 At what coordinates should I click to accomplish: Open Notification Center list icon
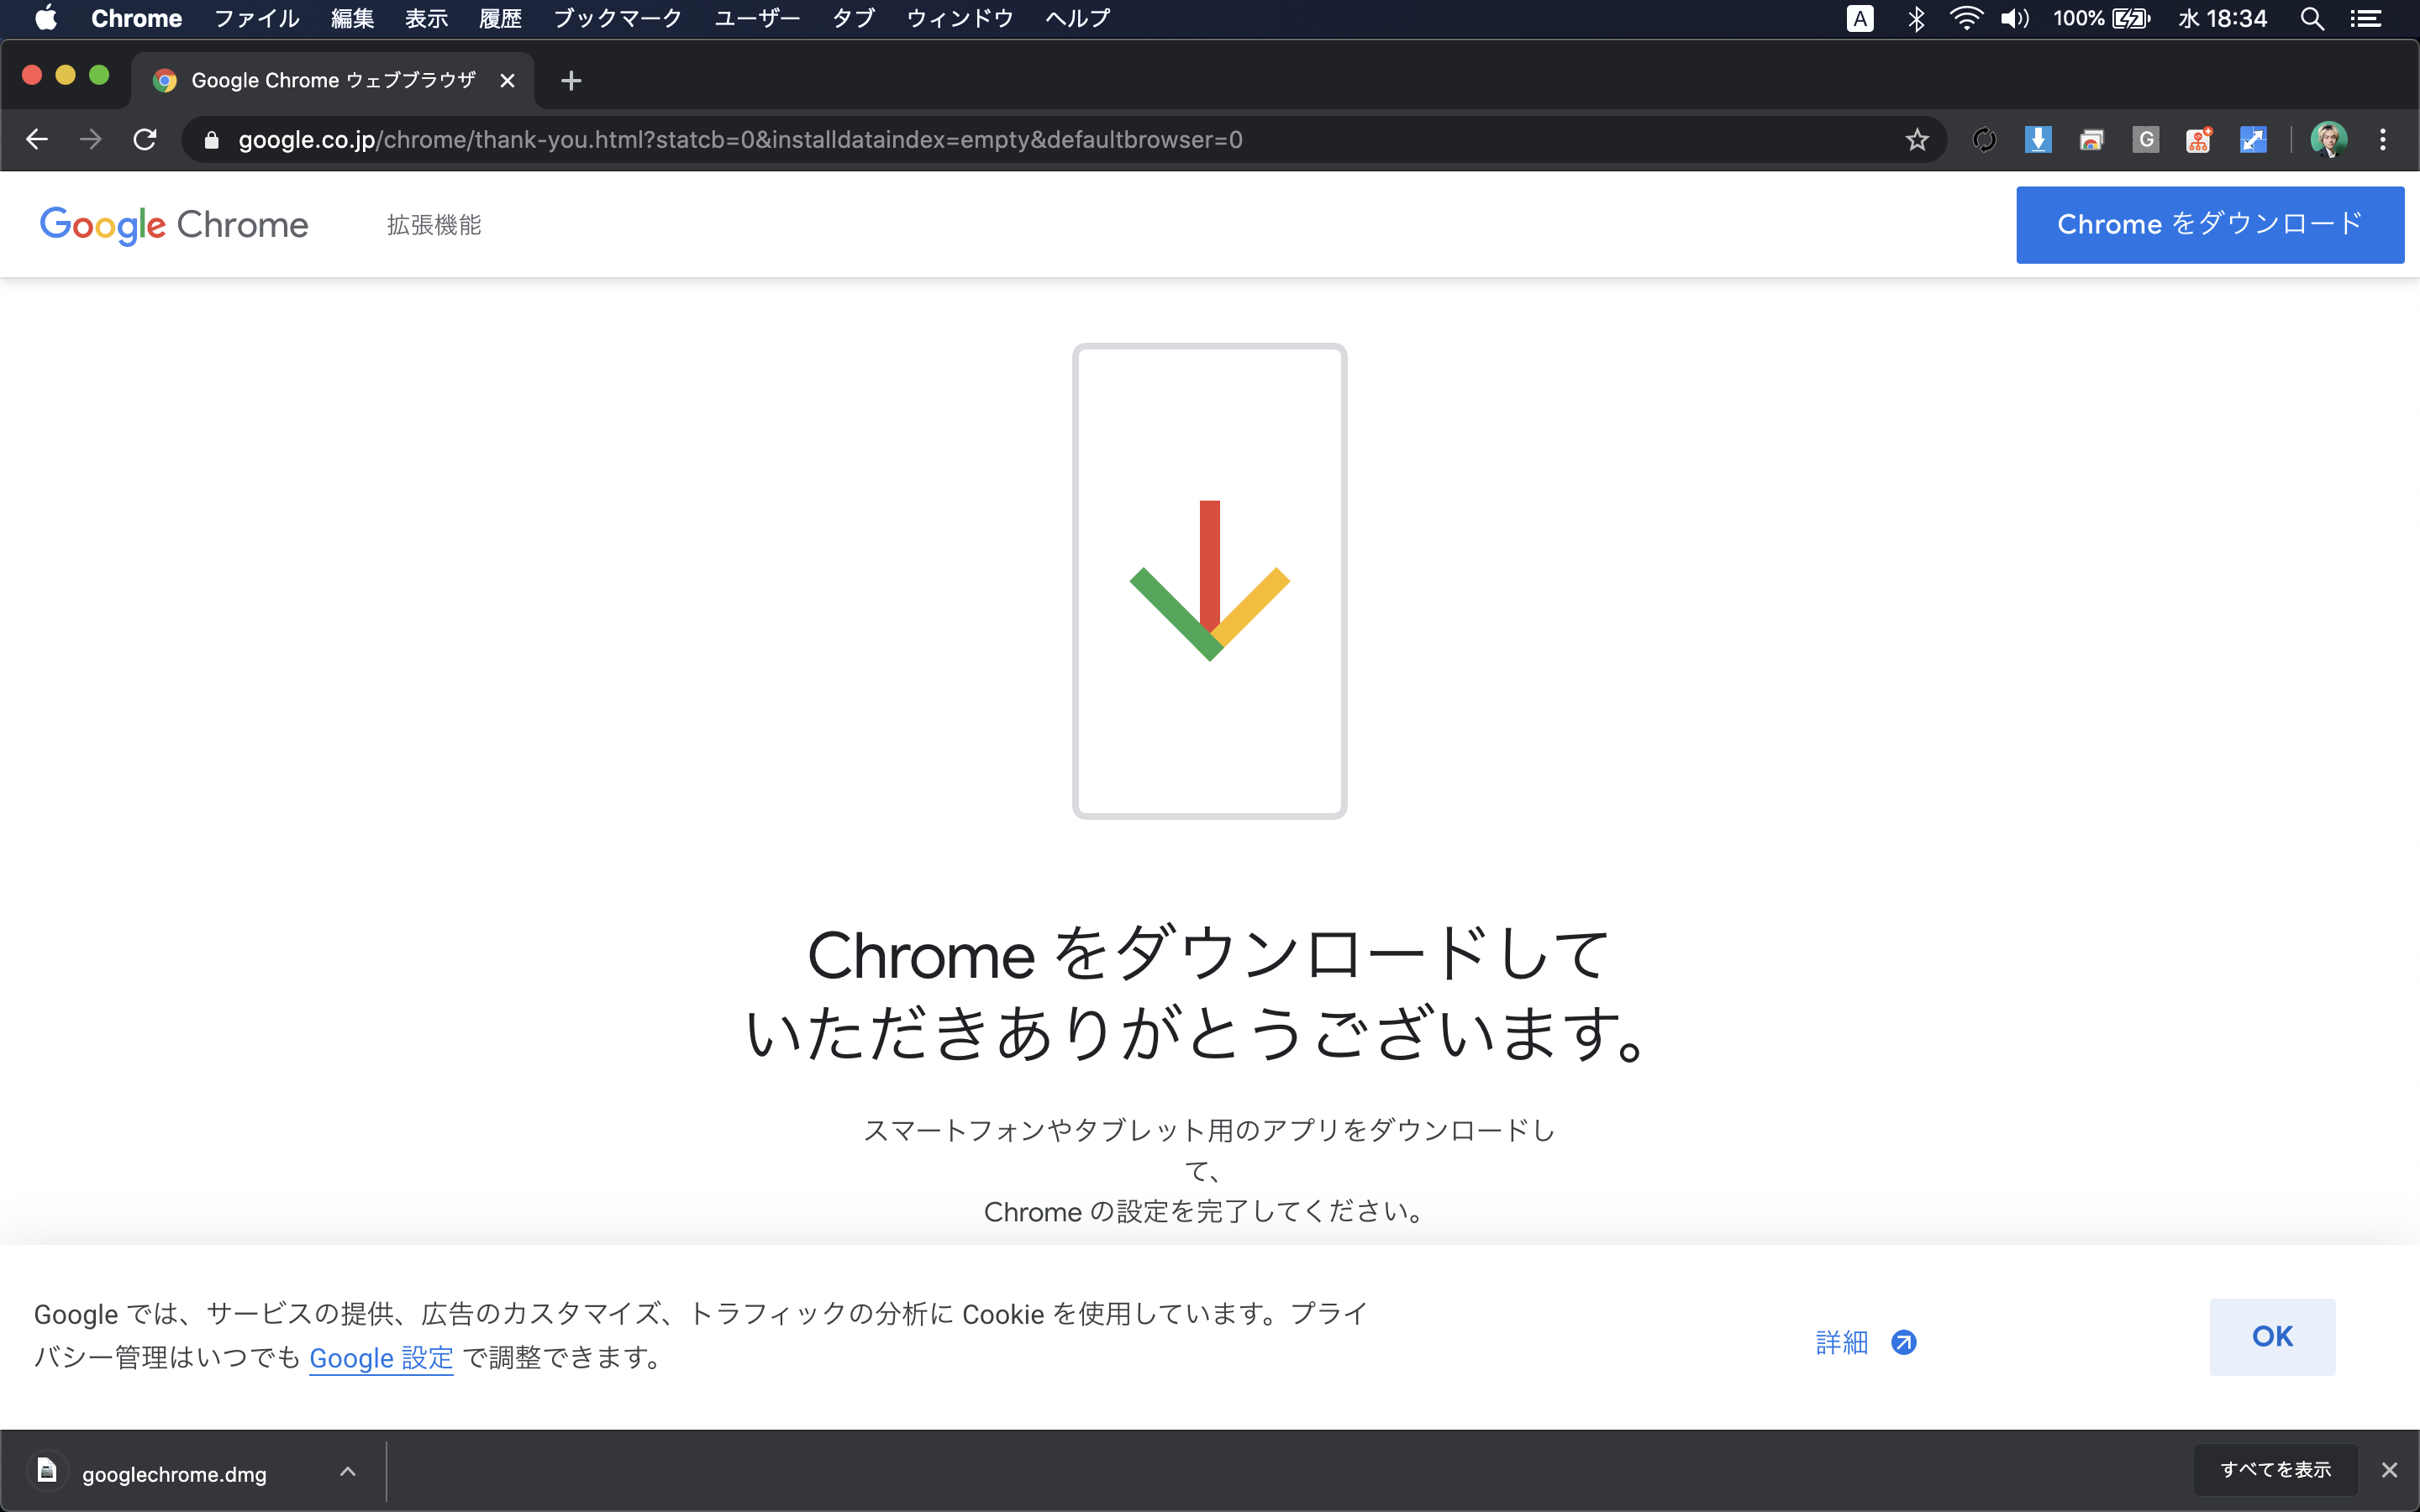click(x=2366, y=18)
